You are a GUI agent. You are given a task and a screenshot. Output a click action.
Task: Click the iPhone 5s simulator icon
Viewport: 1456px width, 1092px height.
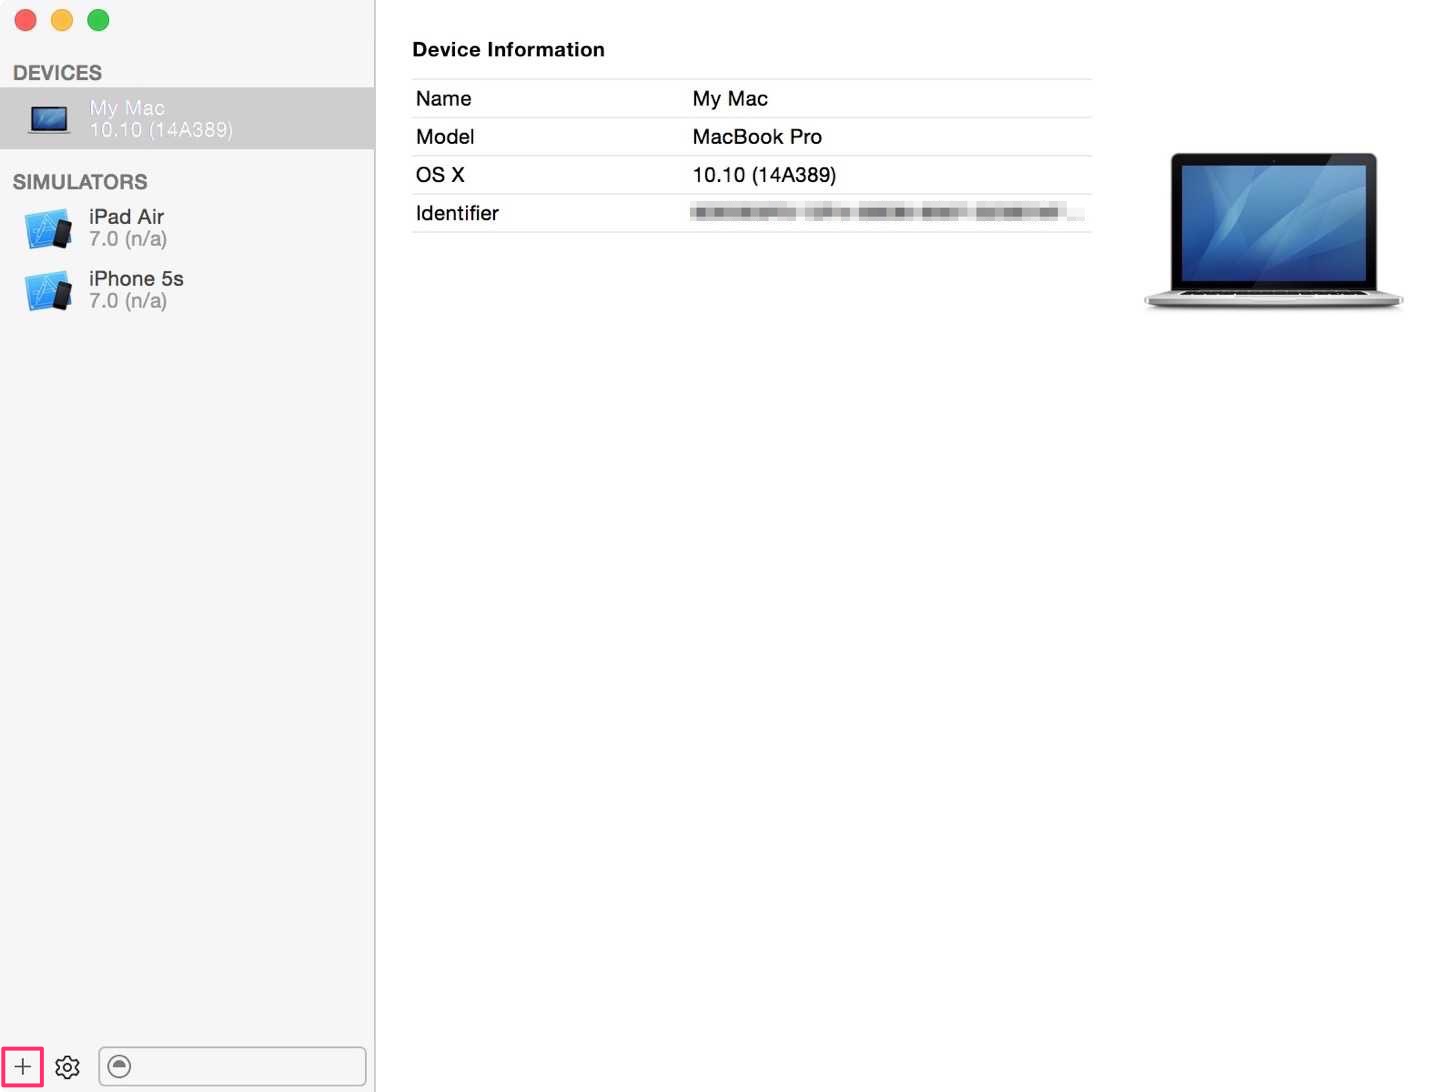click(x=49, y=291)
